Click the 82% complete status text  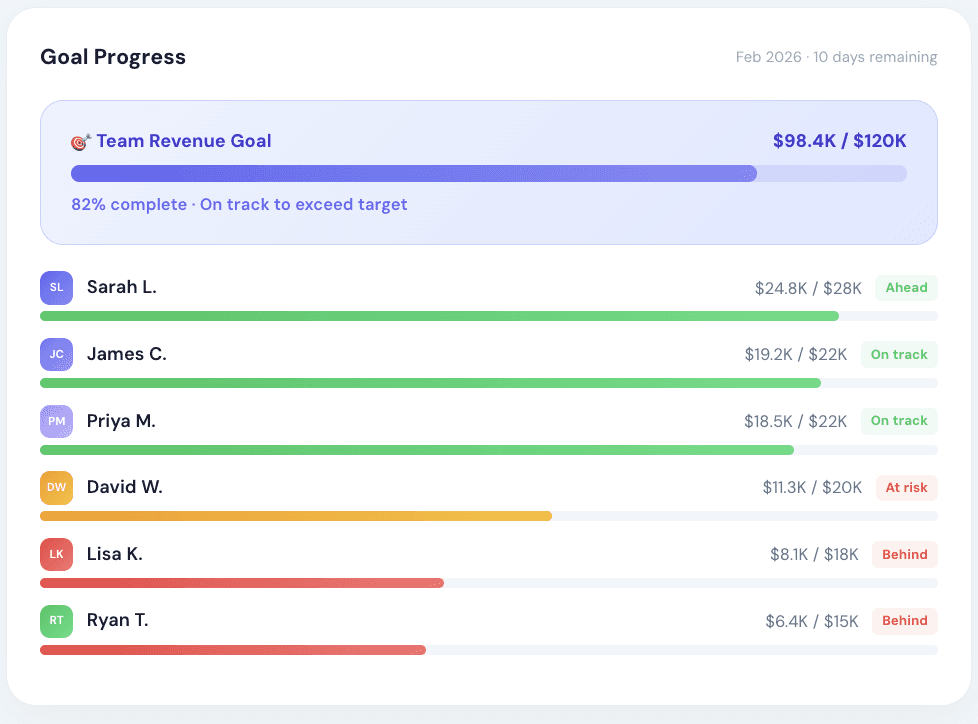click(239, 204)
